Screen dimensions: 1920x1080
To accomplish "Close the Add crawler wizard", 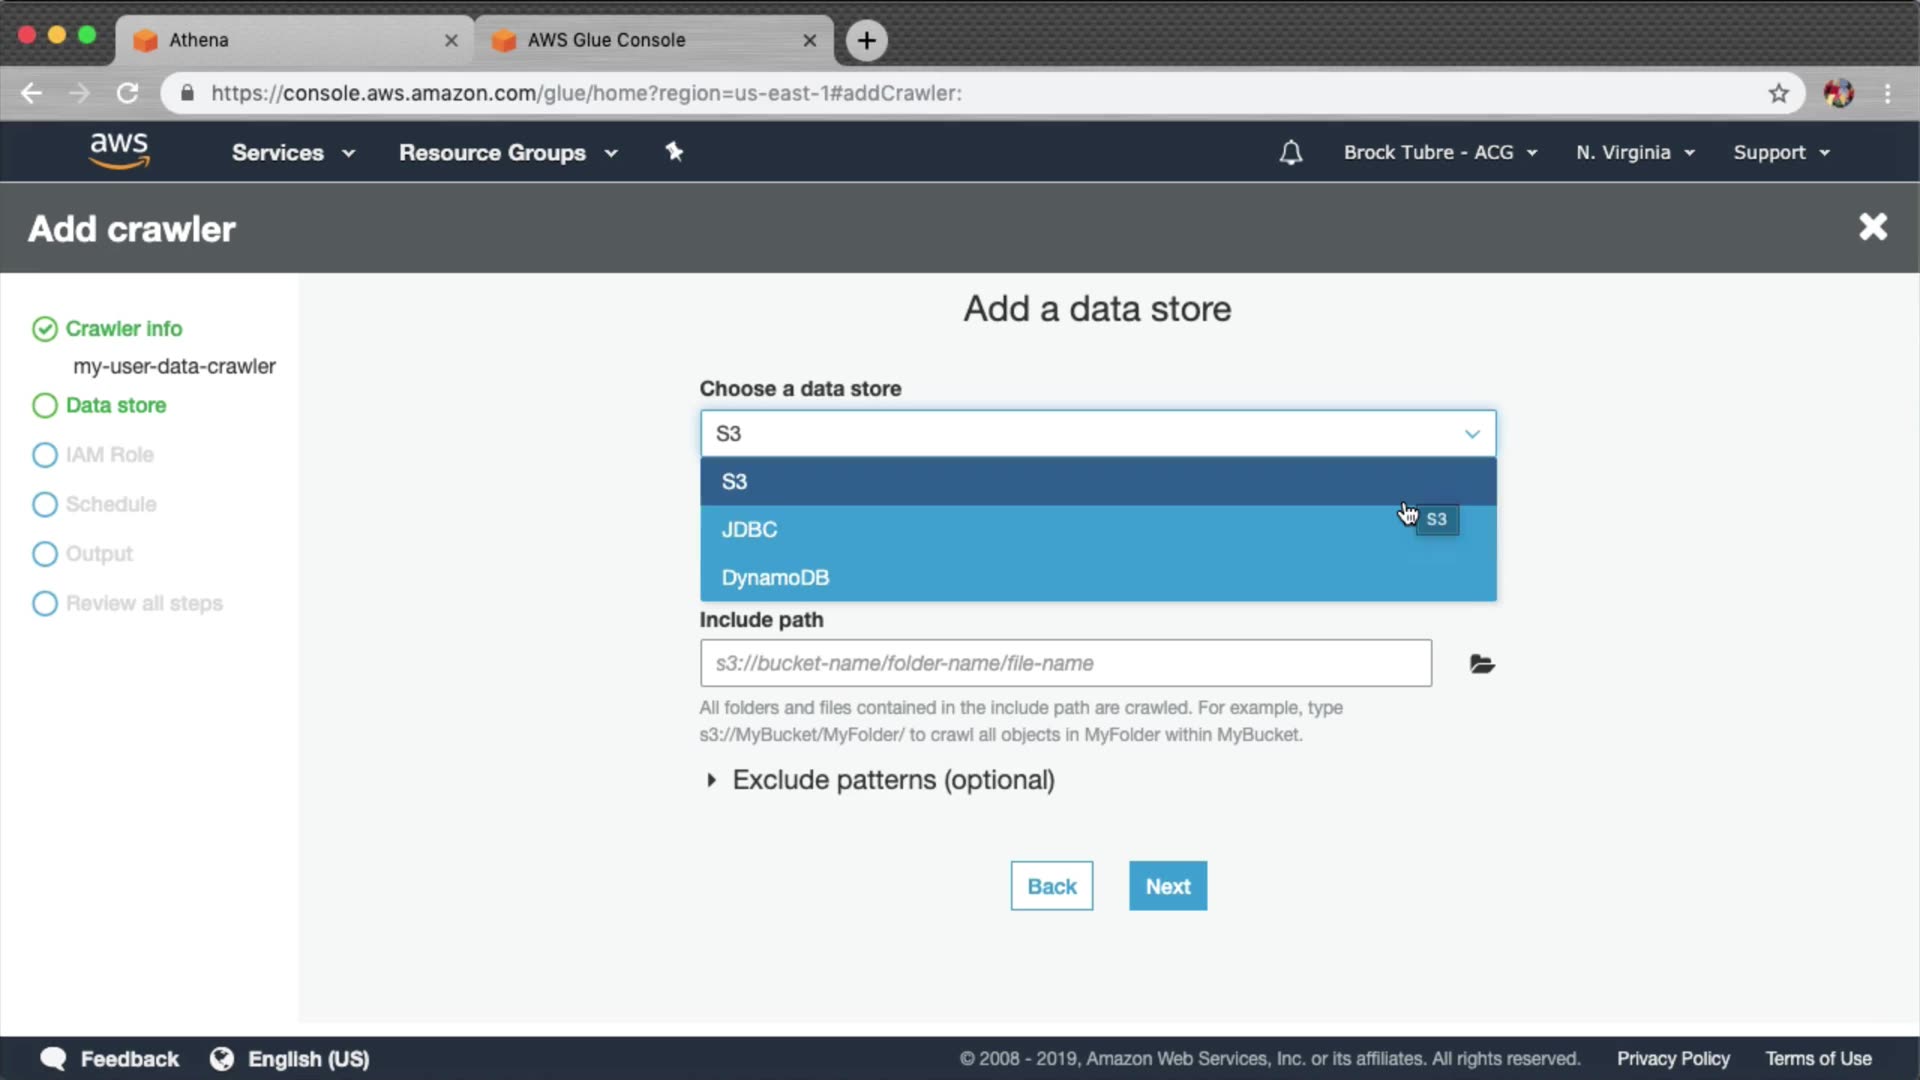I will click(x=1872, y=227).
